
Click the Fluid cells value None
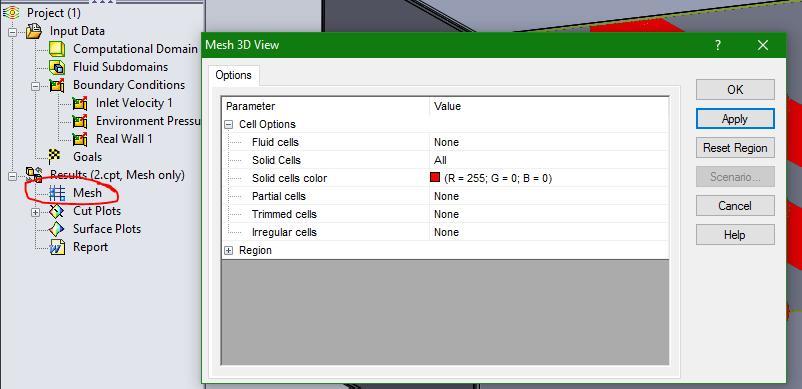pyautogui.click(x=447, y=142)
